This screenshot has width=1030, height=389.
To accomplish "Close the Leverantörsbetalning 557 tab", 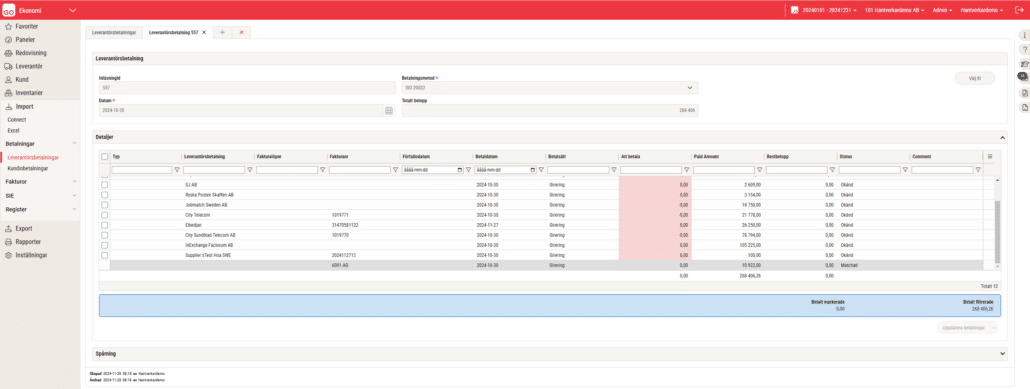I will (204, 32).
